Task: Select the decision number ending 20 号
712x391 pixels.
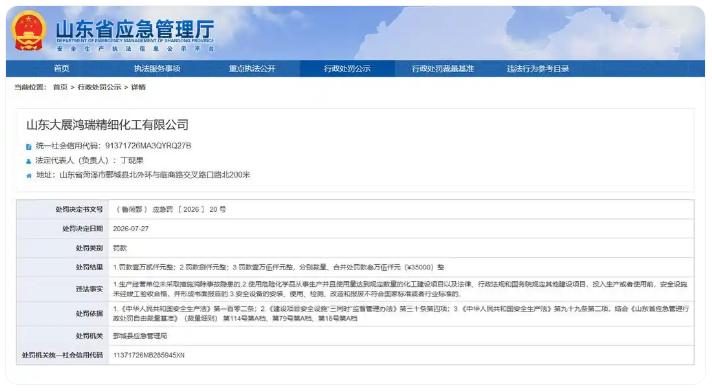Action: pyautogui.click(x=169, y=209)
